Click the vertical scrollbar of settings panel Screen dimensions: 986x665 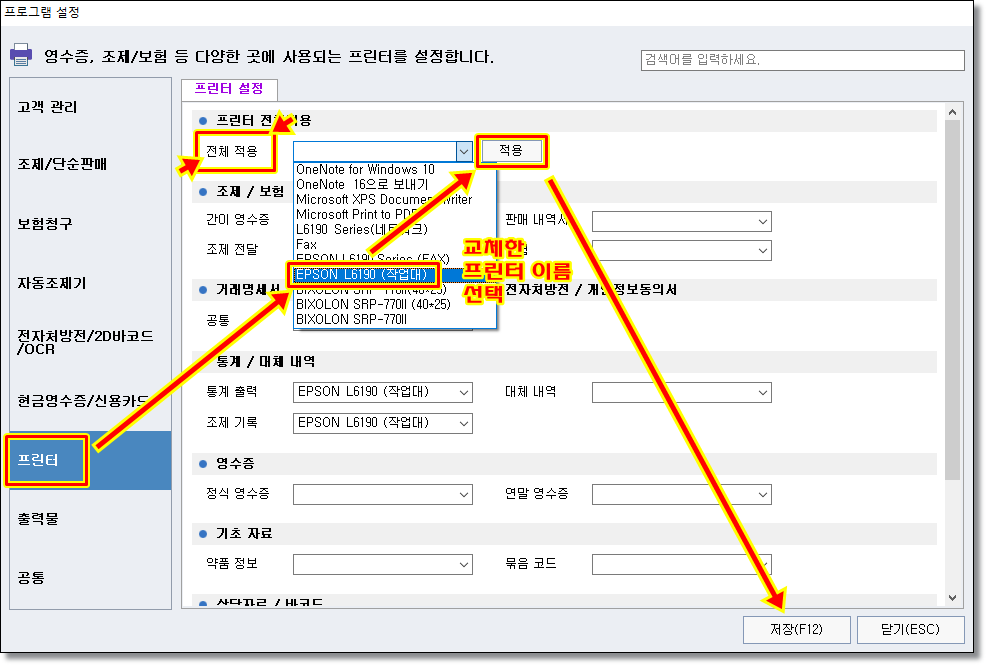pyautogui.click(x=951, y=300)
